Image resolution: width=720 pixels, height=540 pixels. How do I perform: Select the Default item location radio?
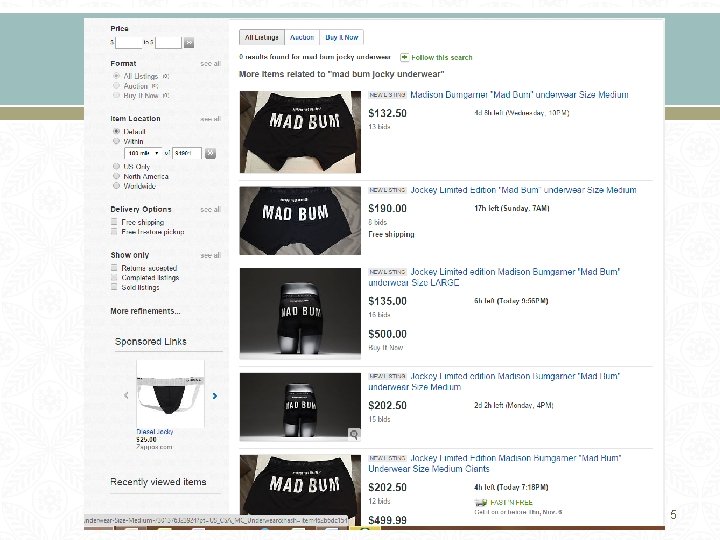pos(116,131)
